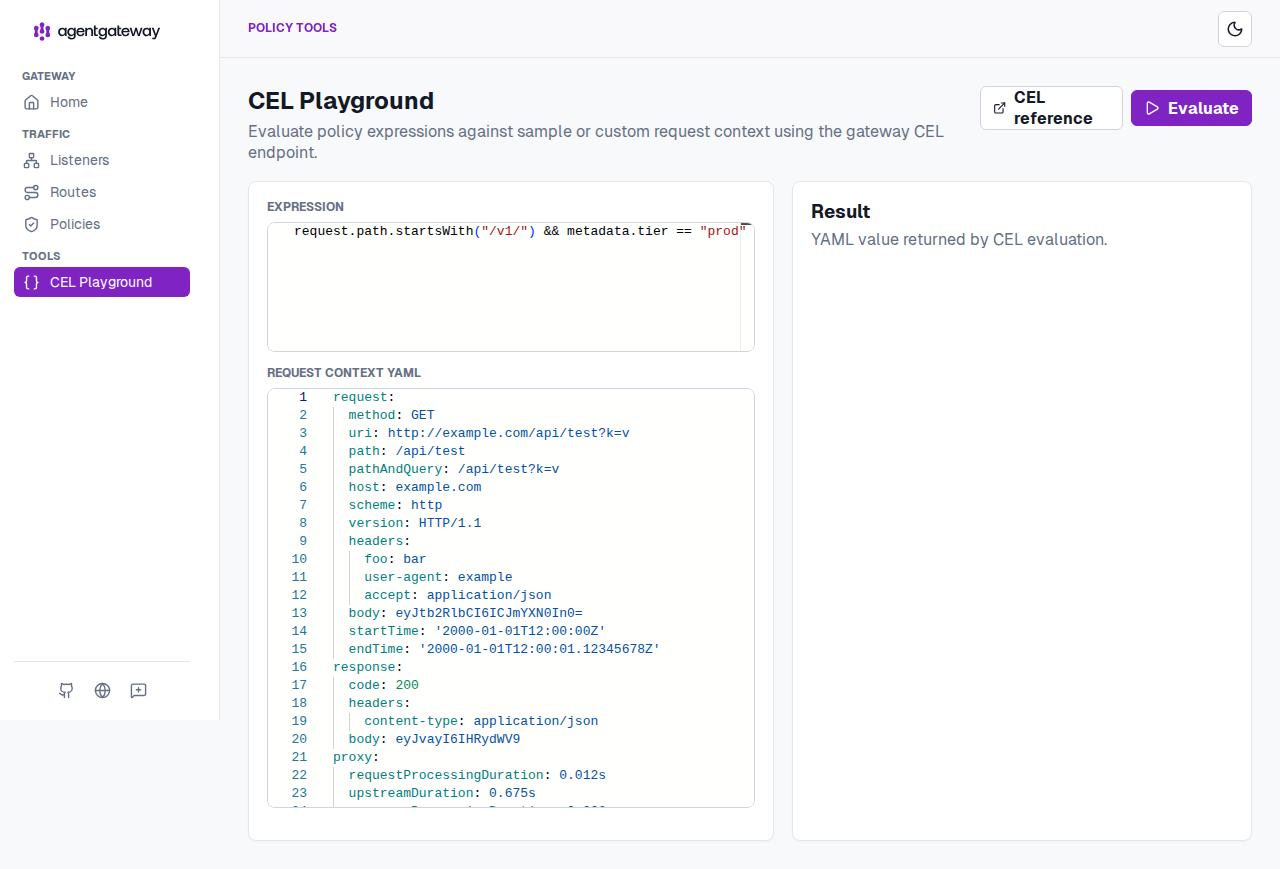The image size is (1280, 869).
Task: Click the endTime line in the YAML
Action: pos(504,649)
